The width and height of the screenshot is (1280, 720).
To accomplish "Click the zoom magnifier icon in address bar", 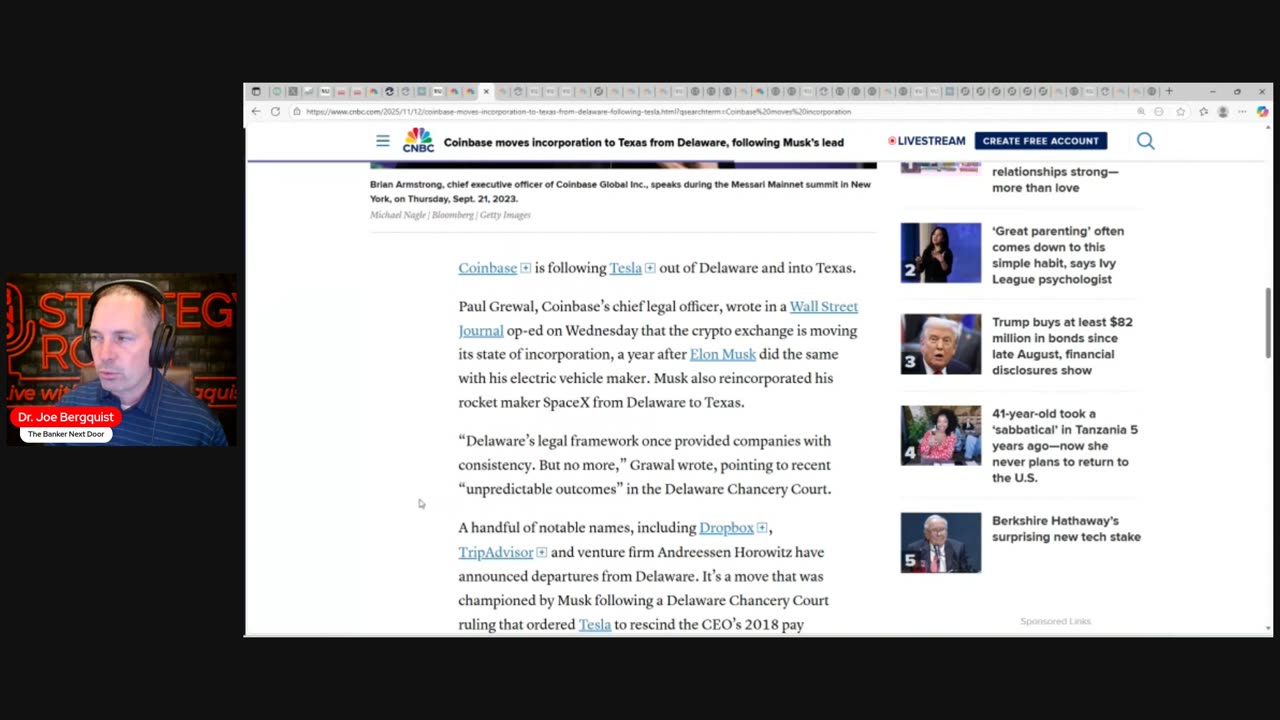I will 1141,112.
